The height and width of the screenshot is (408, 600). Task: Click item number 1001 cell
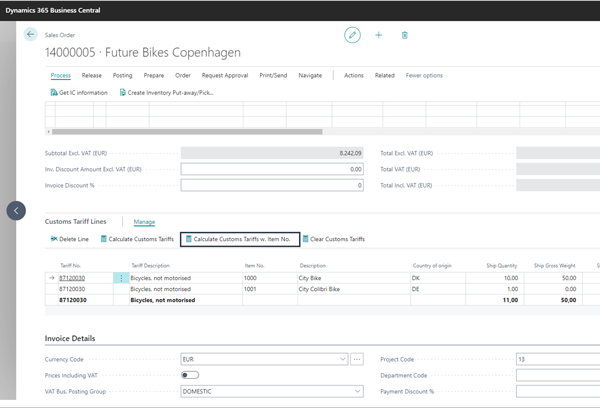pos(270,289)
